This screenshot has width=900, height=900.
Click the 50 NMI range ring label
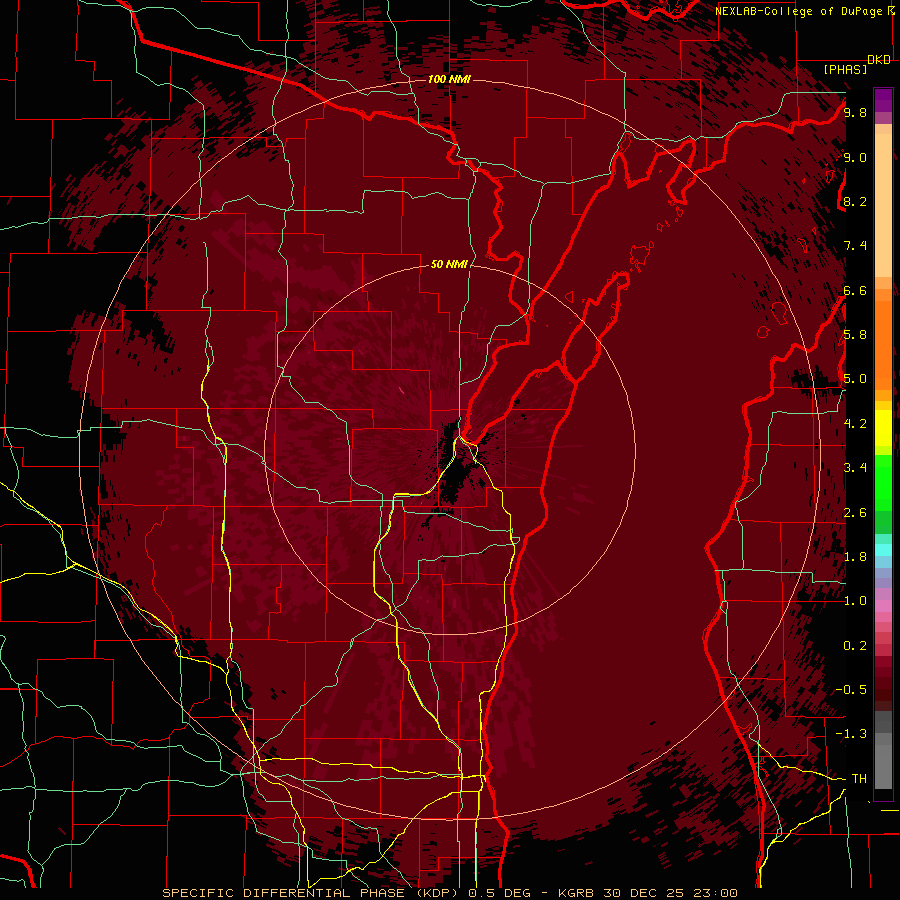coord(449,264)
